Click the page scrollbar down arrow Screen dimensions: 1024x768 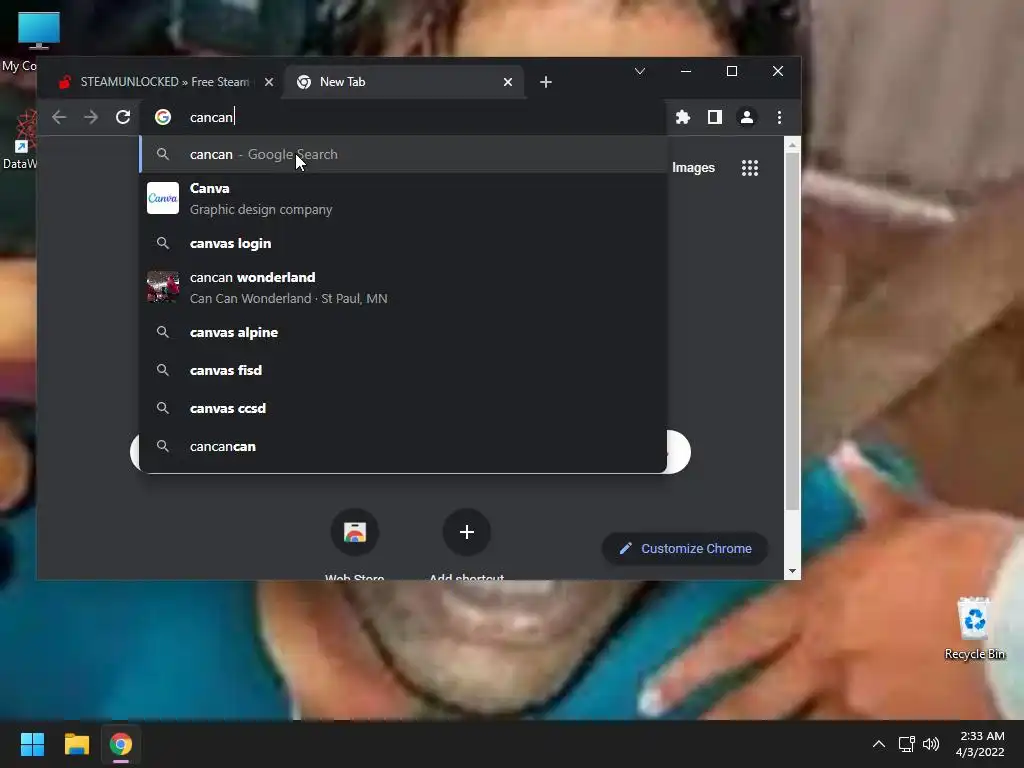click(792, 571)
